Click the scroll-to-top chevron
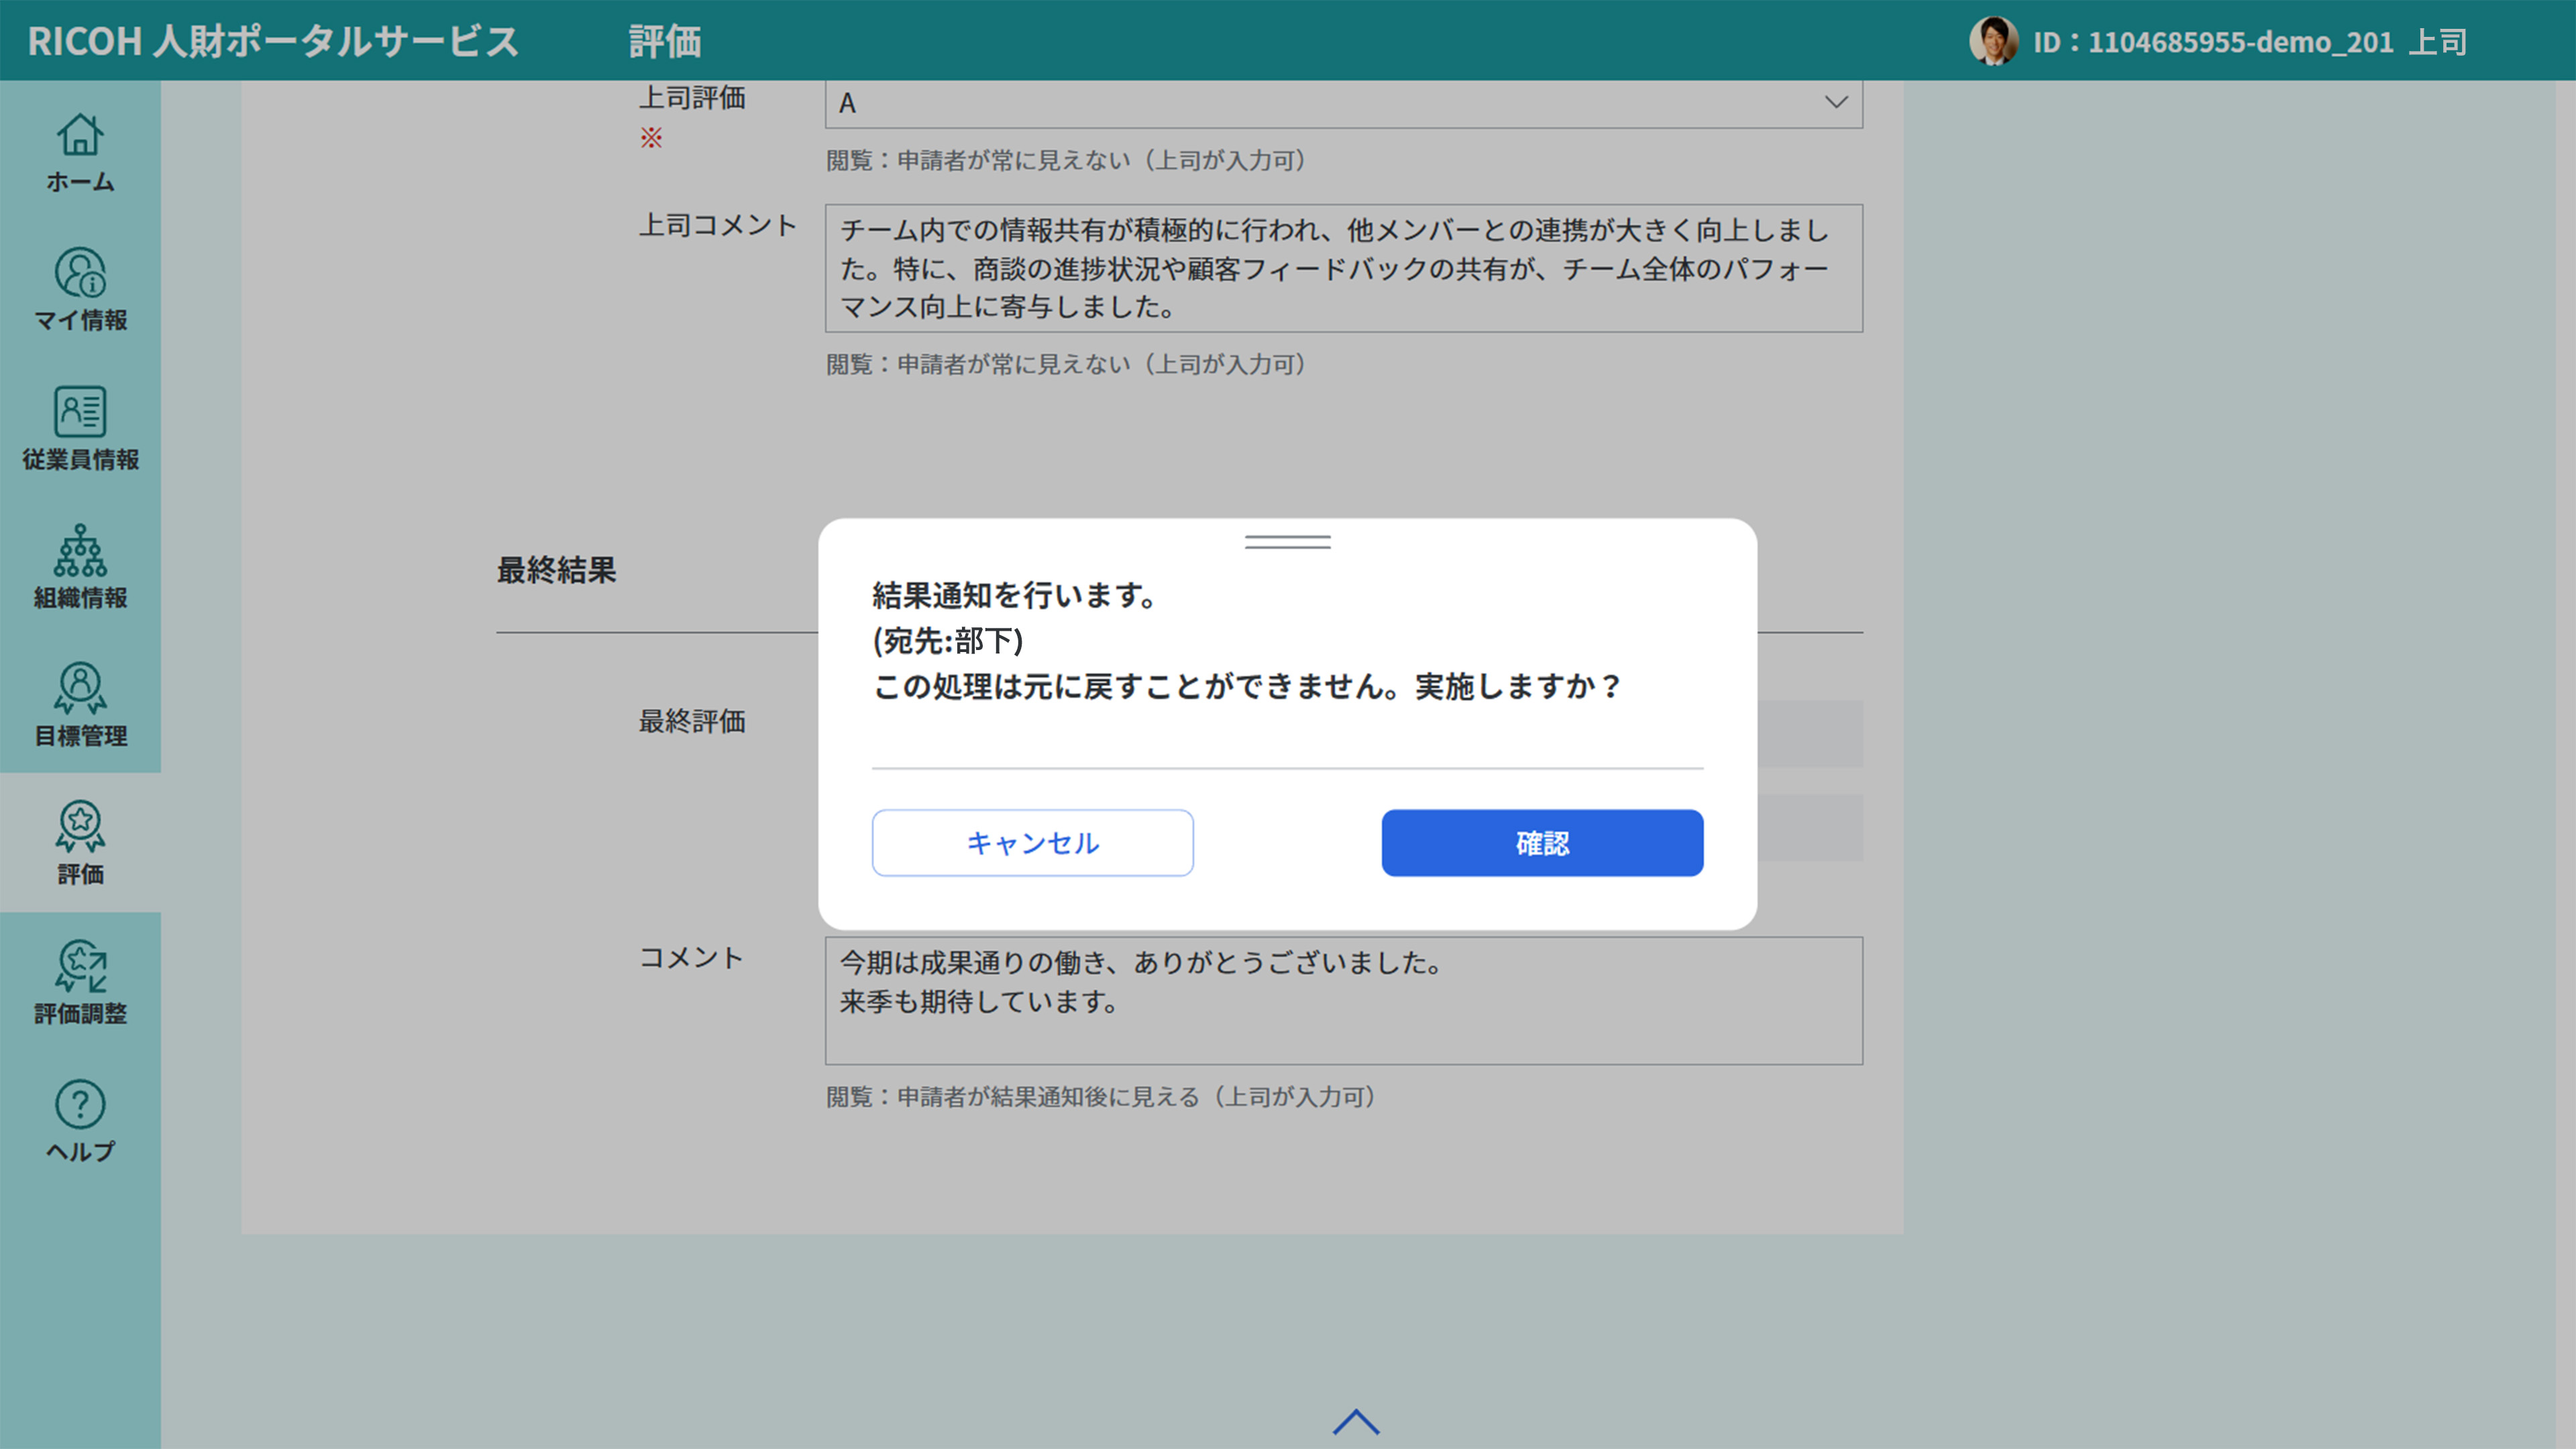 [x=1357, y=1421]
